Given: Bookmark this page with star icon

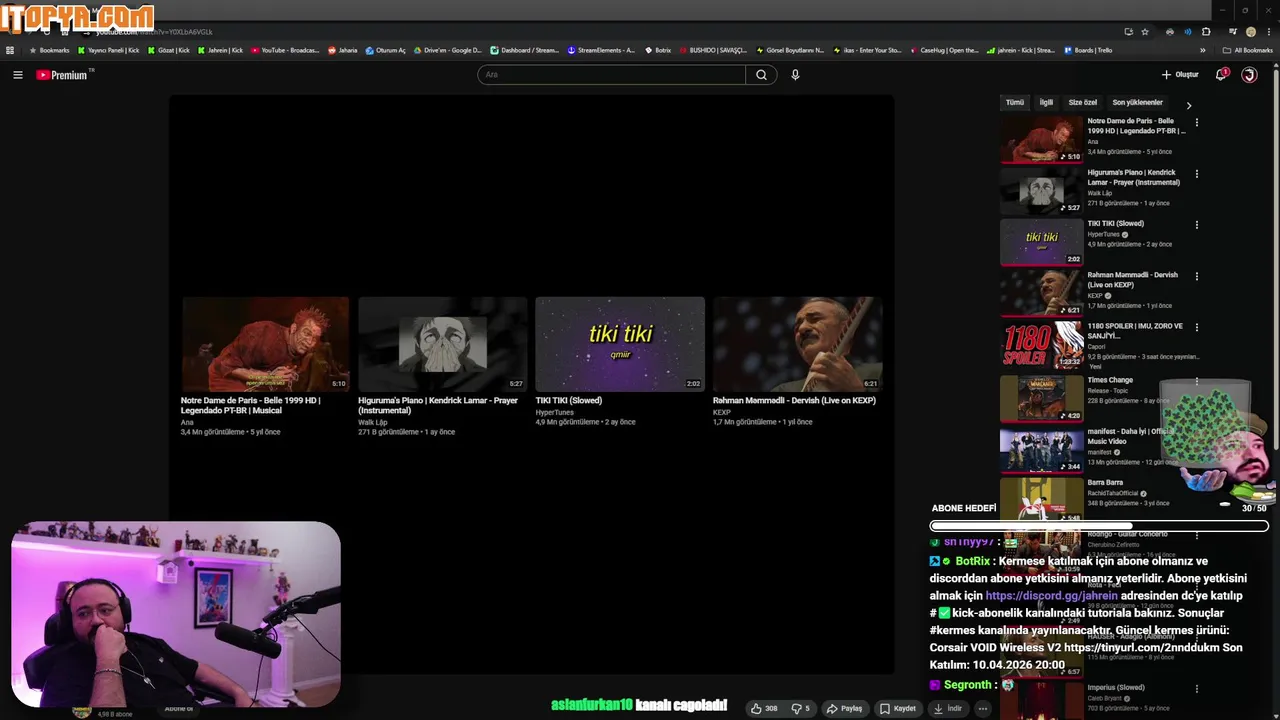Looking at the screenshot, I should coord(1145,32).
